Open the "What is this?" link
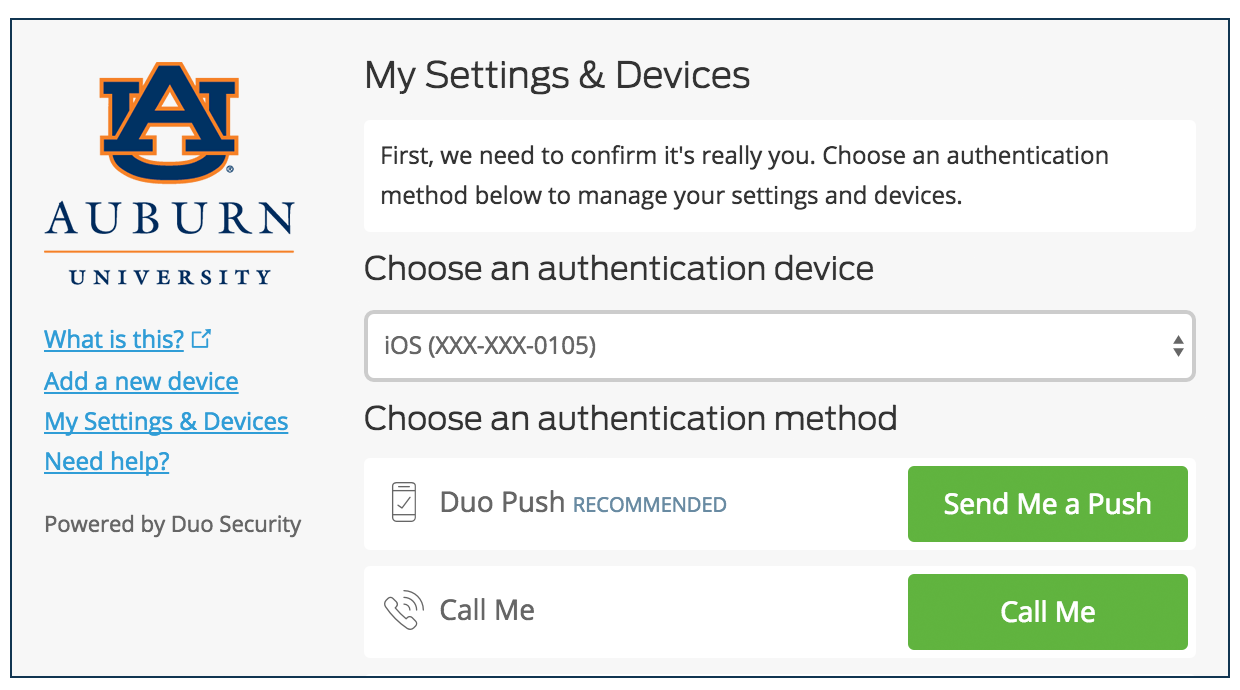This screenshot has width=1240, height=690. tap(114, 340)
